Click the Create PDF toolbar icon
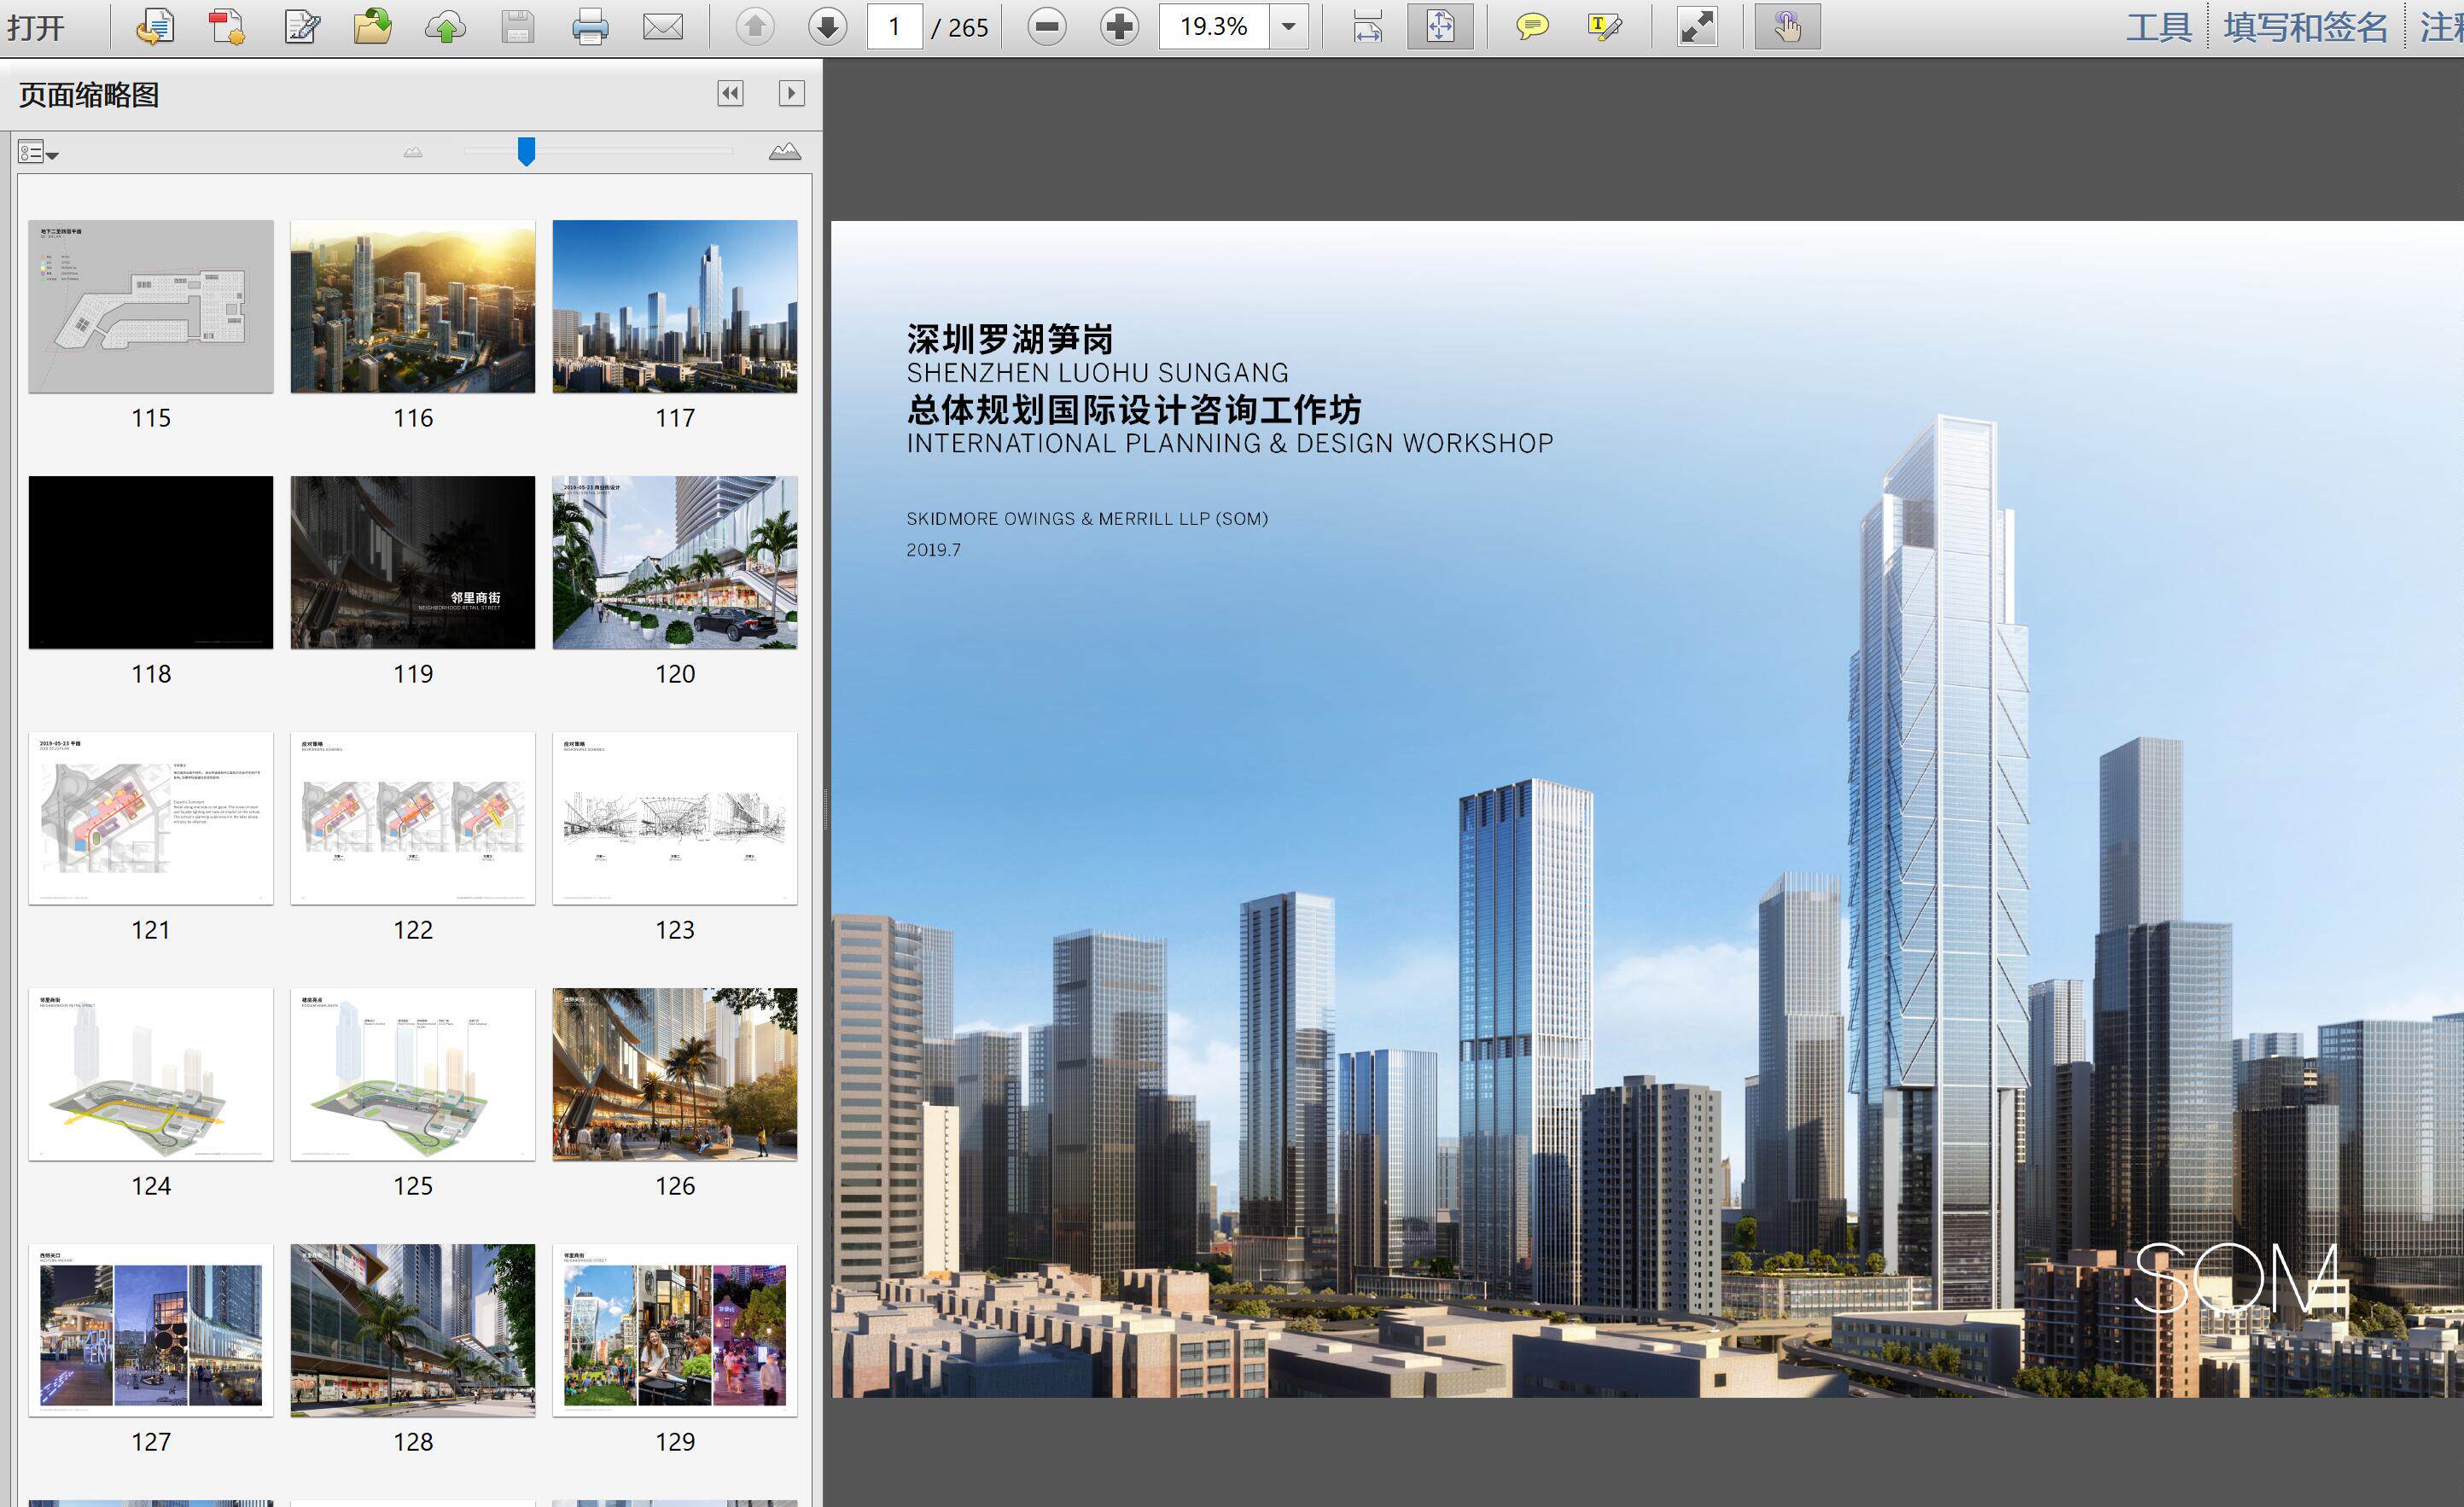The height and width of the screenshot is (1507, 2464). tap(227, 26)
